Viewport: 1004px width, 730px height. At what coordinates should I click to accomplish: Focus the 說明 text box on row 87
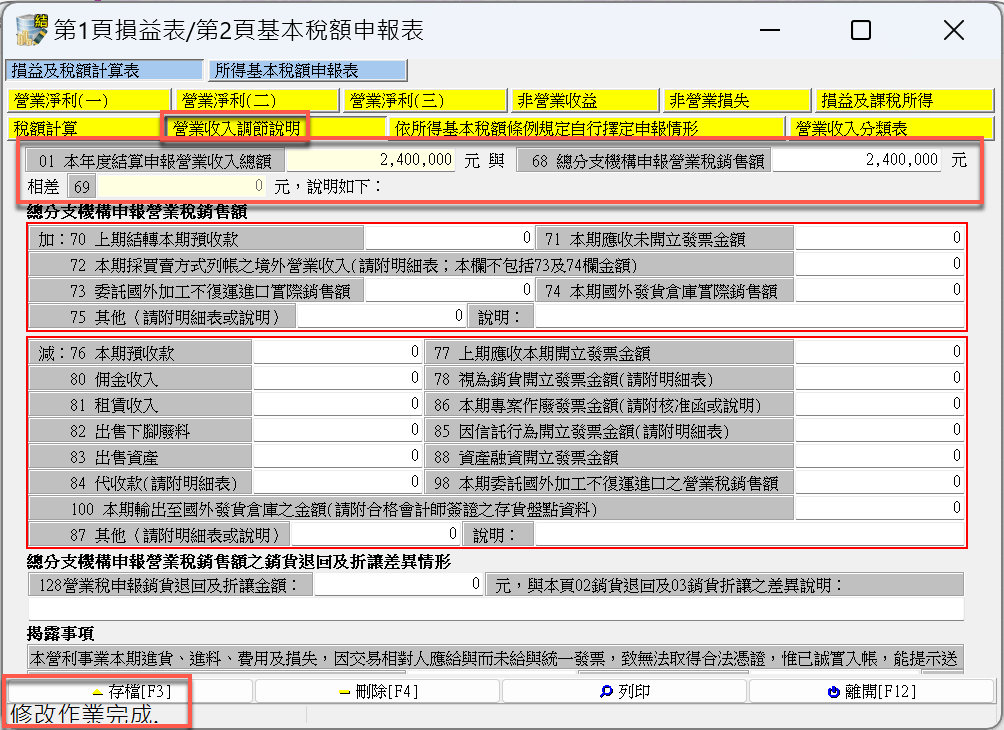(749, 534)
